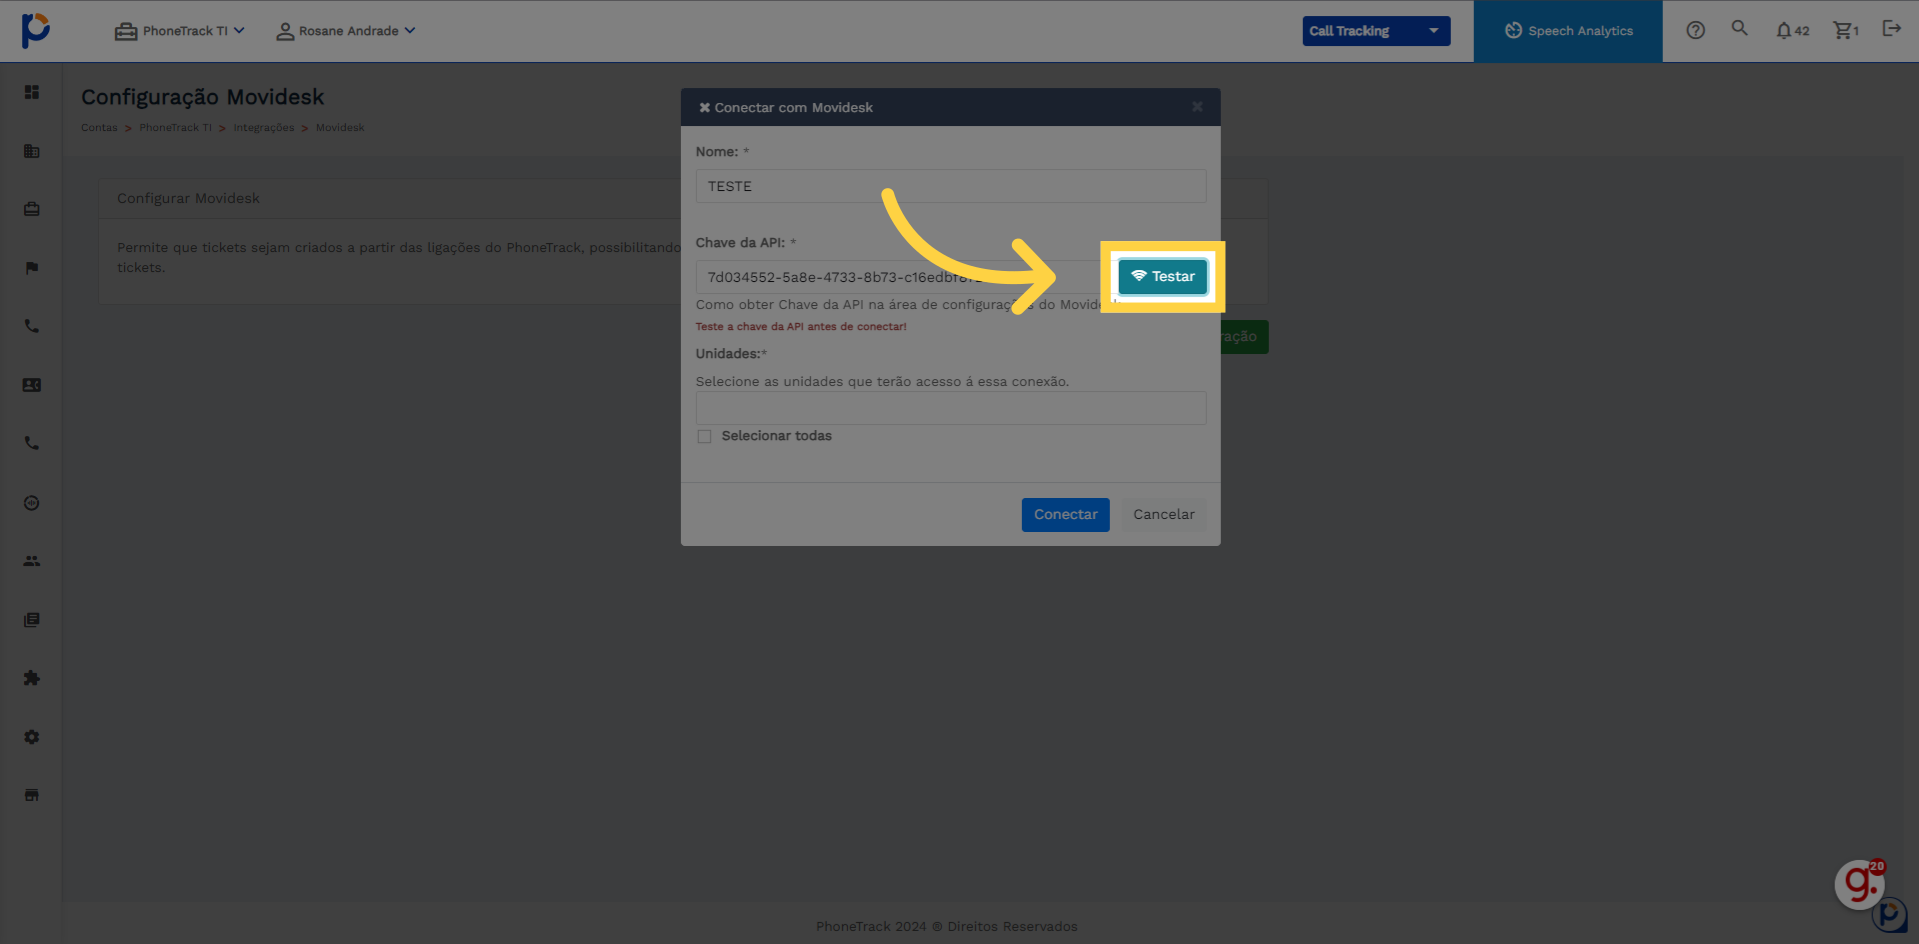This screenshot has width=1919, height=944.
Task: Click the Testar button
Action: [x=1162, y=277]
